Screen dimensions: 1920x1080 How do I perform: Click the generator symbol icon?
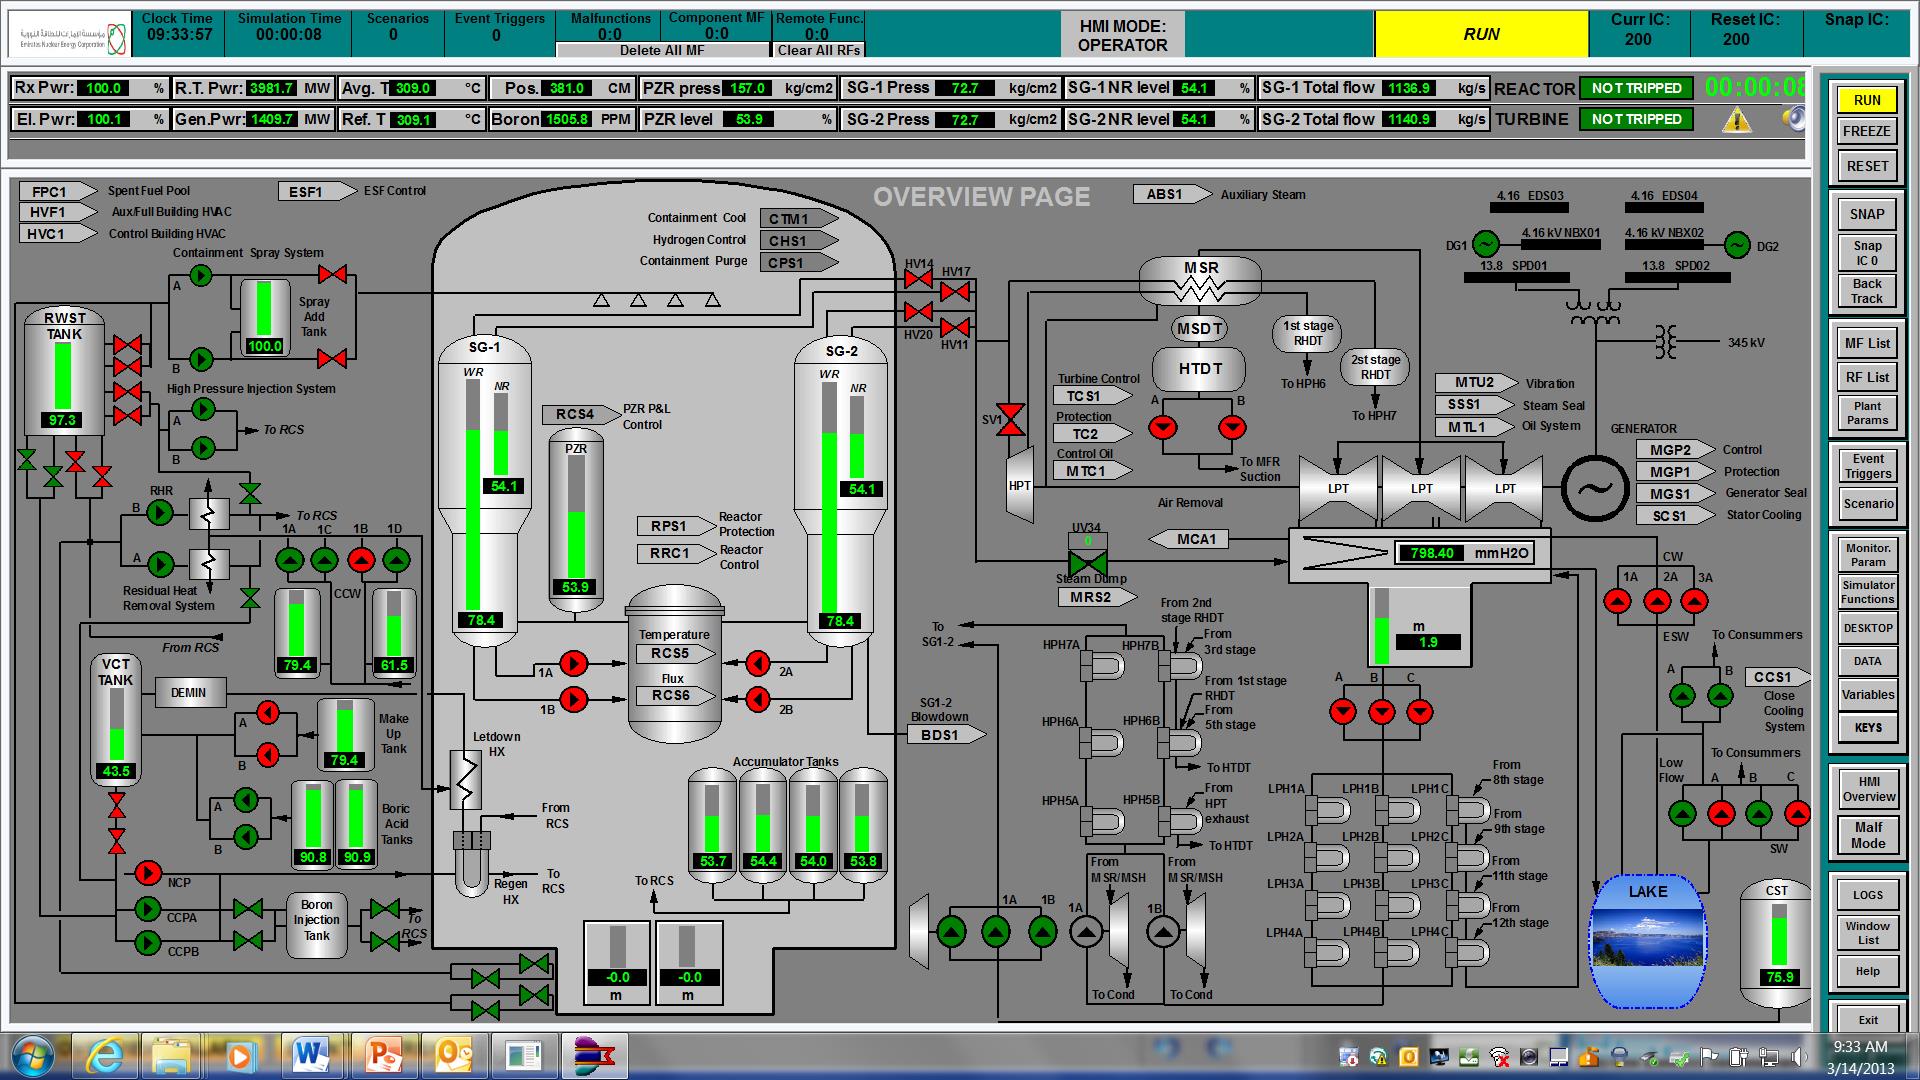[1595, 487]
